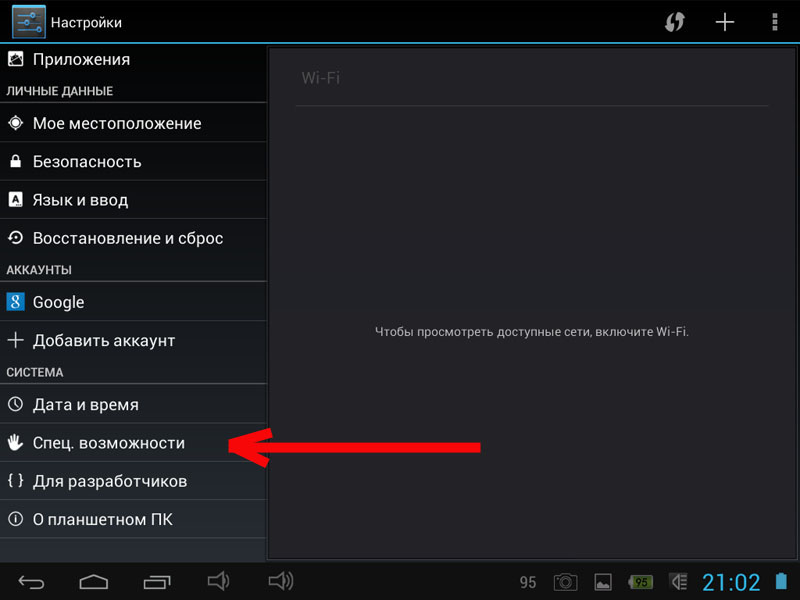This screenshot has height=600, width=800.
Task: Open Дата и время settings
Action: (85, 405)
